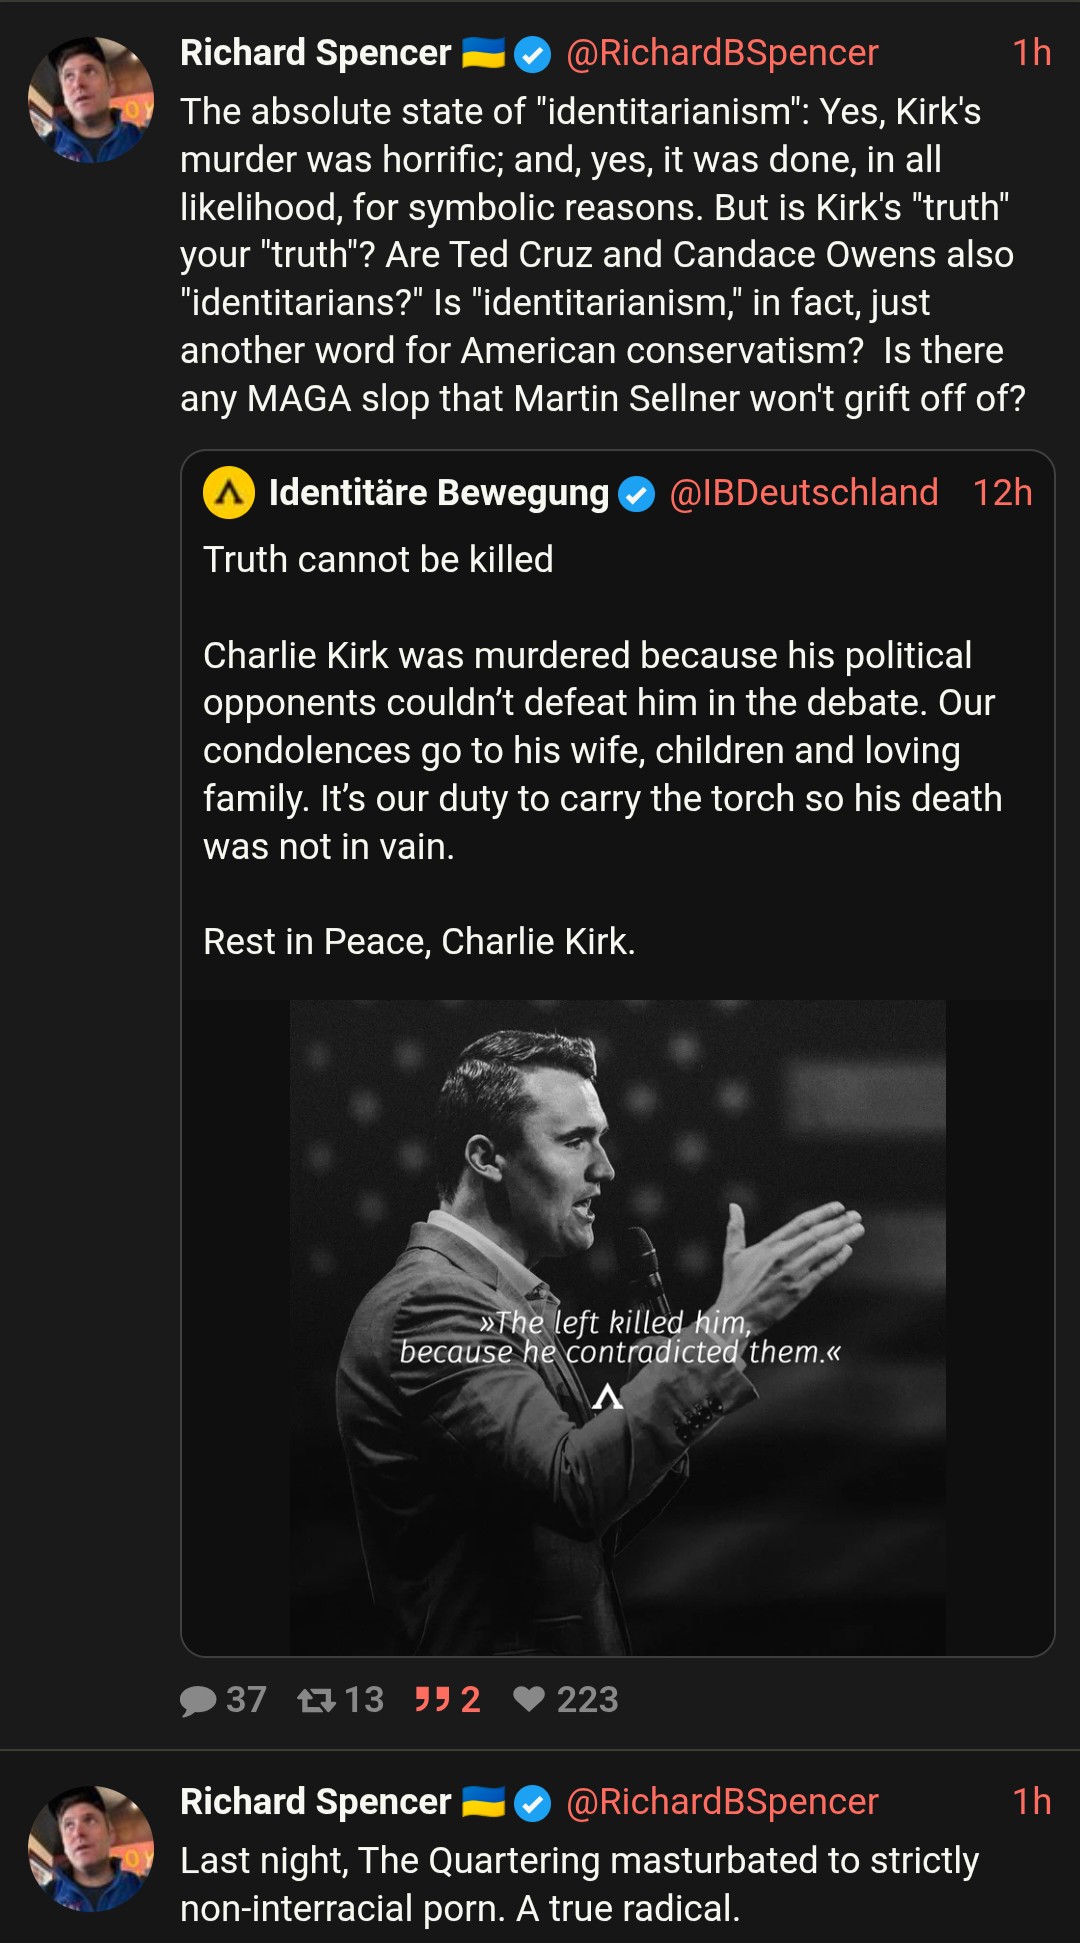Open the bottom post about The Quartering
The image size is (1080, 1943).
578,1885
